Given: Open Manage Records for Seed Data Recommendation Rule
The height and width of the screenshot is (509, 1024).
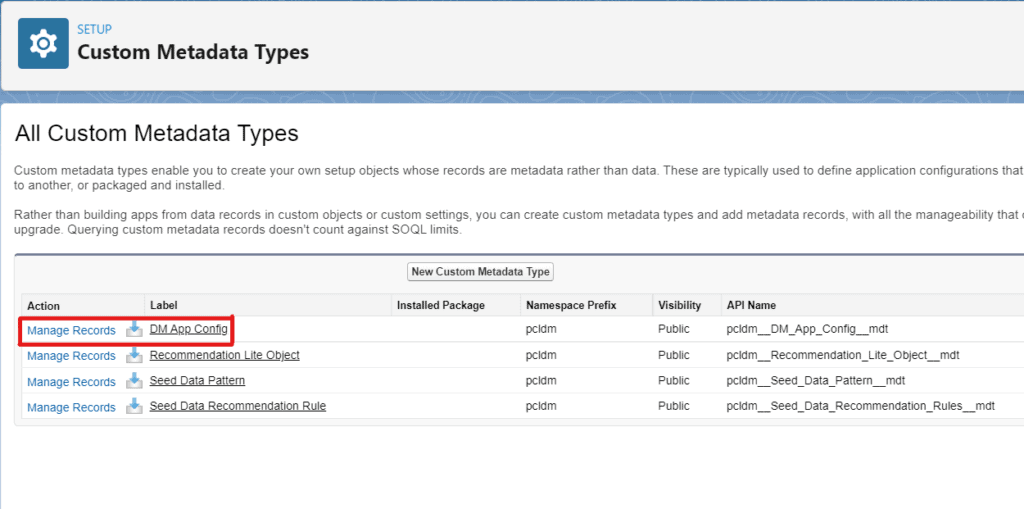Looking at the screenshot, I should [x=71, y=408].
